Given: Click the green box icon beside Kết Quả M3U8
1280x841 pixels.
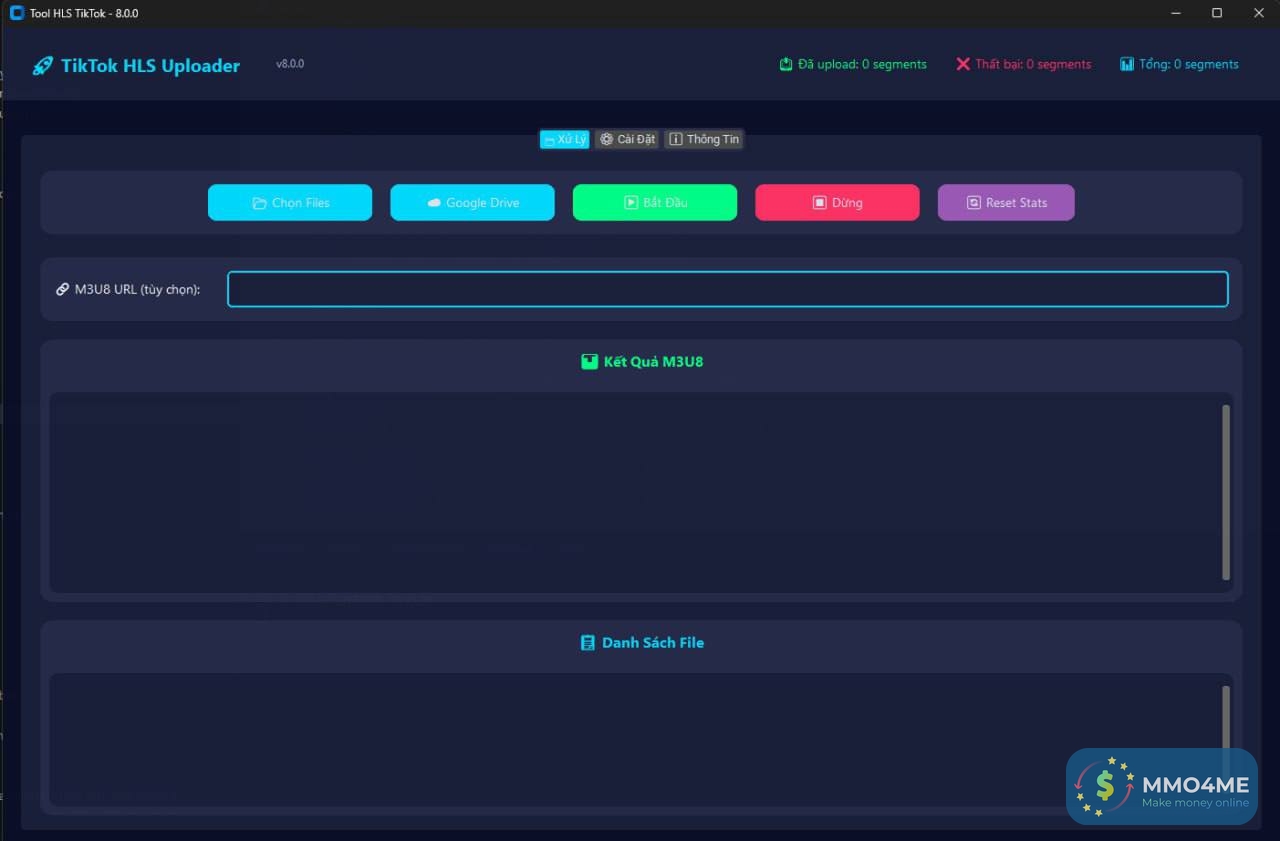Looking at the screenshot, I should coord(590,362).
